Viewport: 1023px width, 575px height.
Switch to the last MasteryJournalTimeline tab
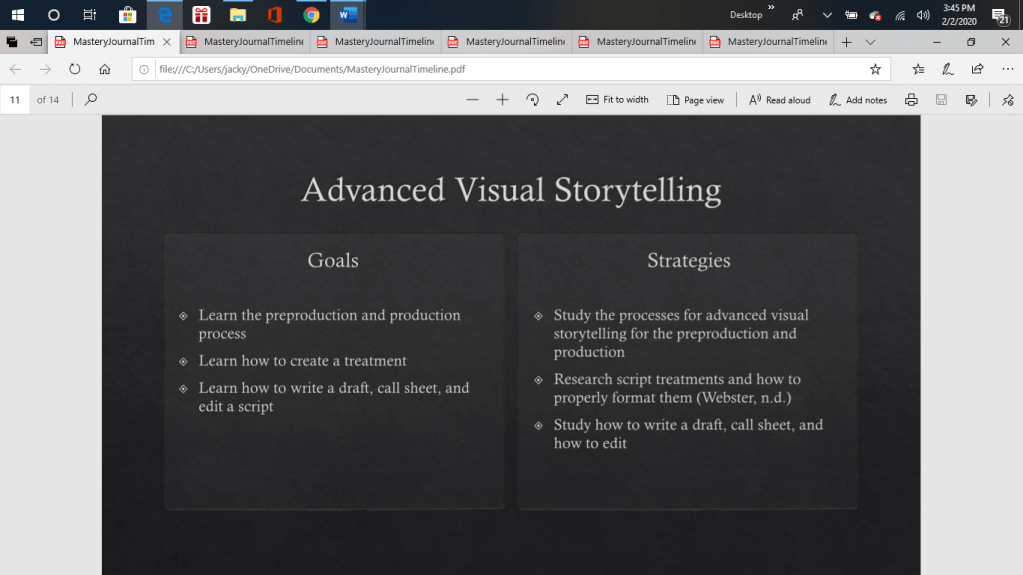coord(769,42)
